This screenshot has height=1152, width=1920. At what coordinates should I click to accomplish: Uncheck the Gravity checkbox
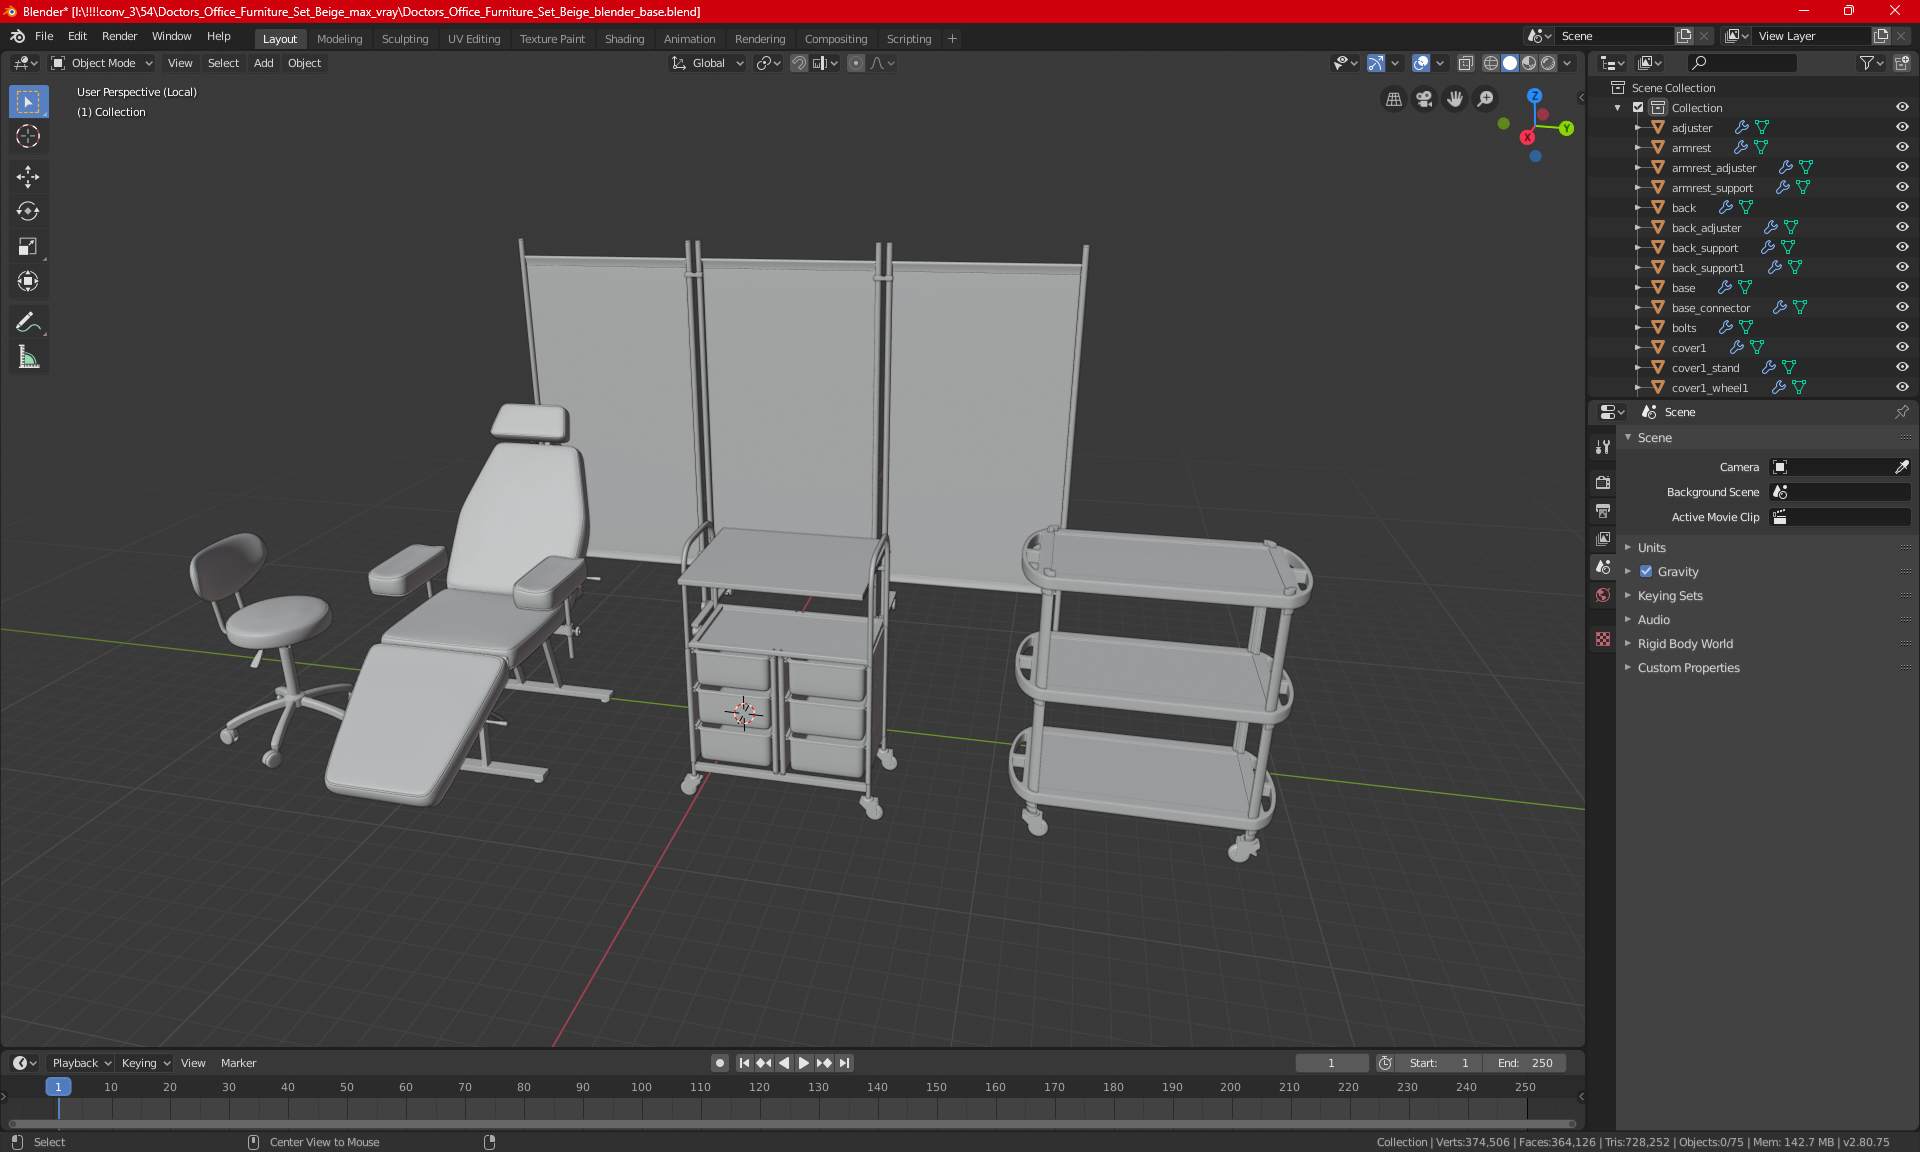1646,572
